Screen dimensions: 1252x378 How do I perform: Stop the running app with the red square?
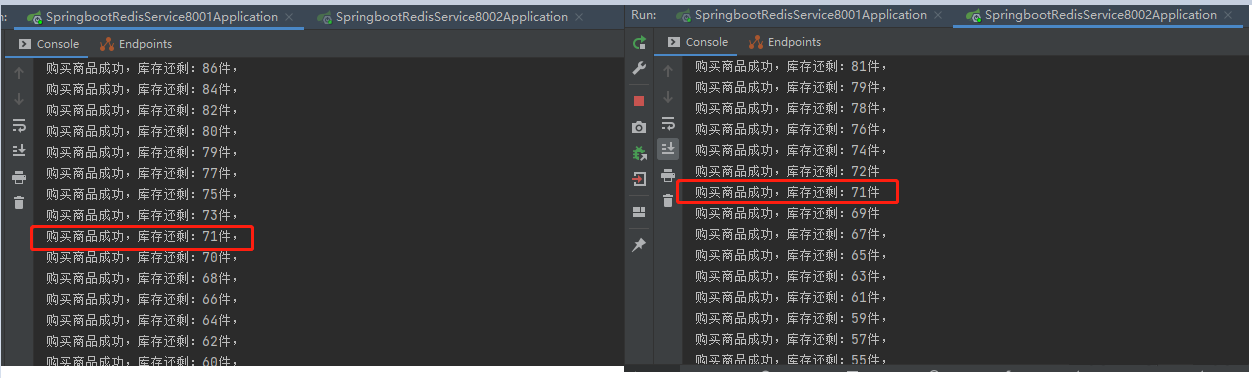pyautogui.click(x=640, y=101)
